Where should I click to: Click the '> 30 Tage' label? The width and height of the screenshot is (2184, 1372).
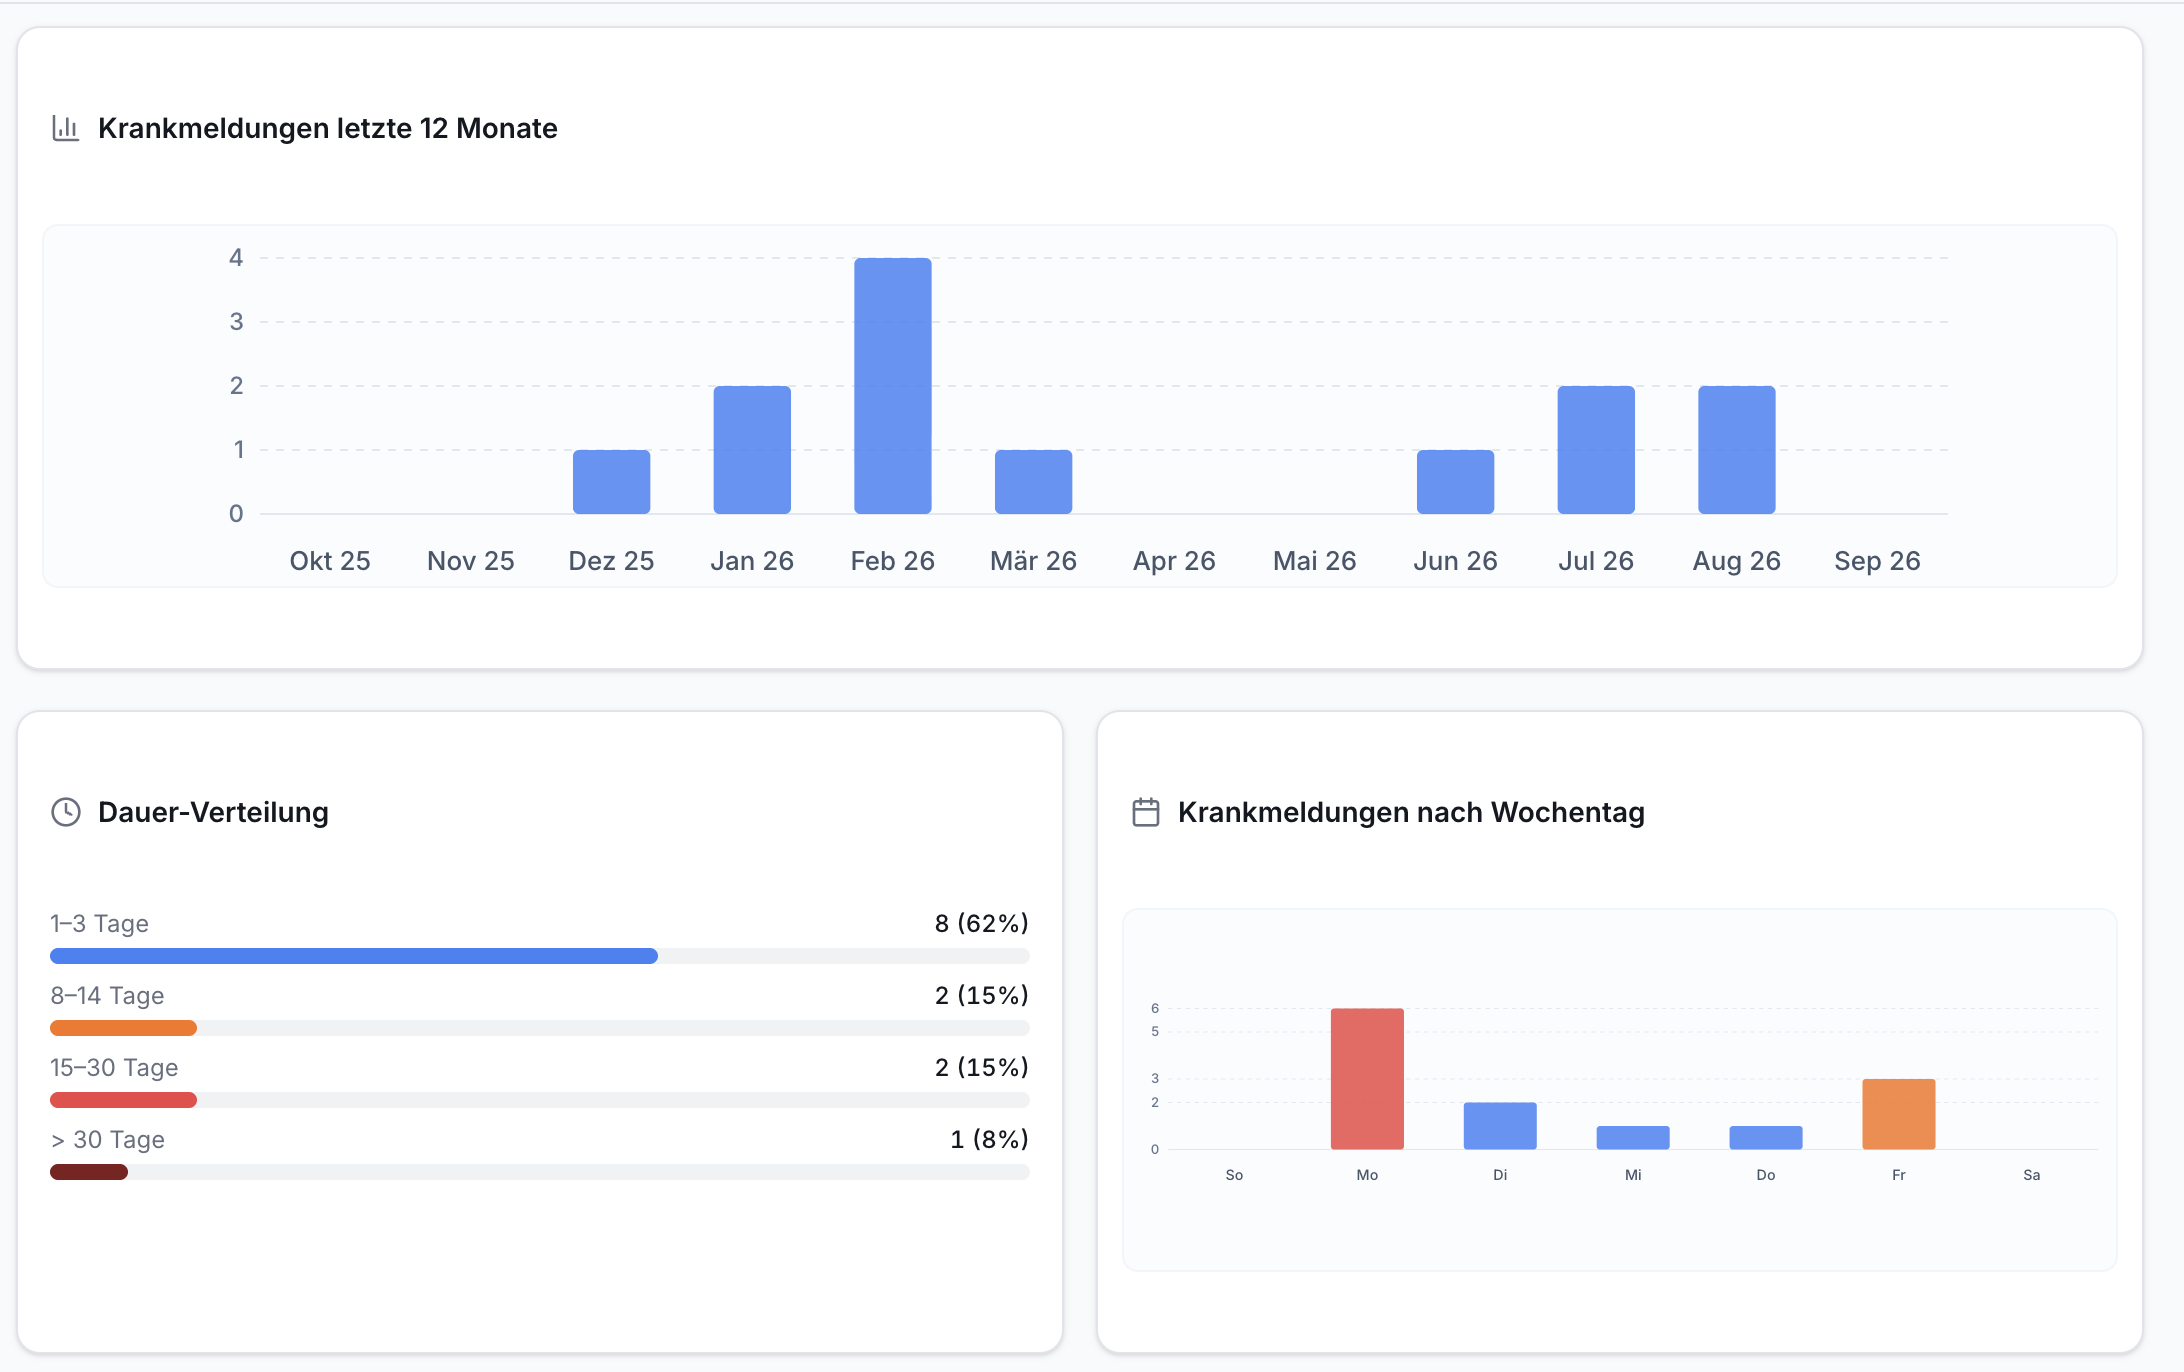coord(107,1139)
